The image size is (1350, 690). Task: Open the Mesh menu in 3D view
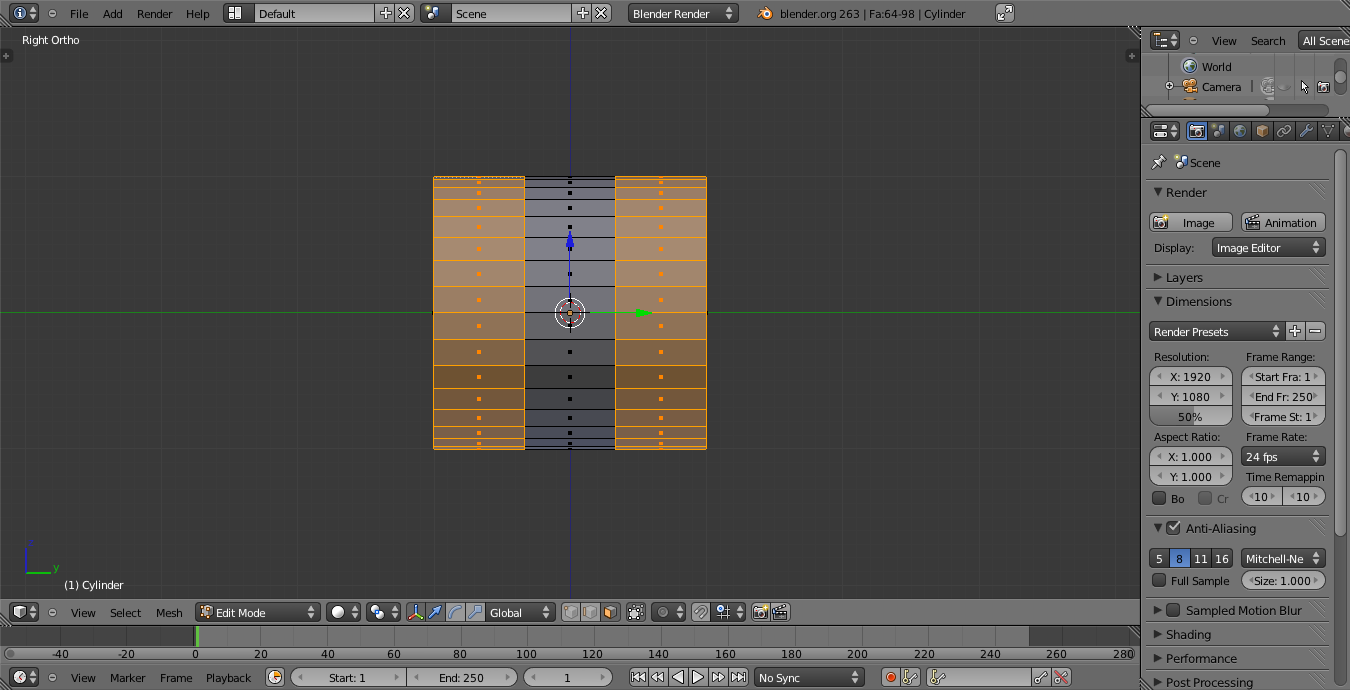click(169, 612)
